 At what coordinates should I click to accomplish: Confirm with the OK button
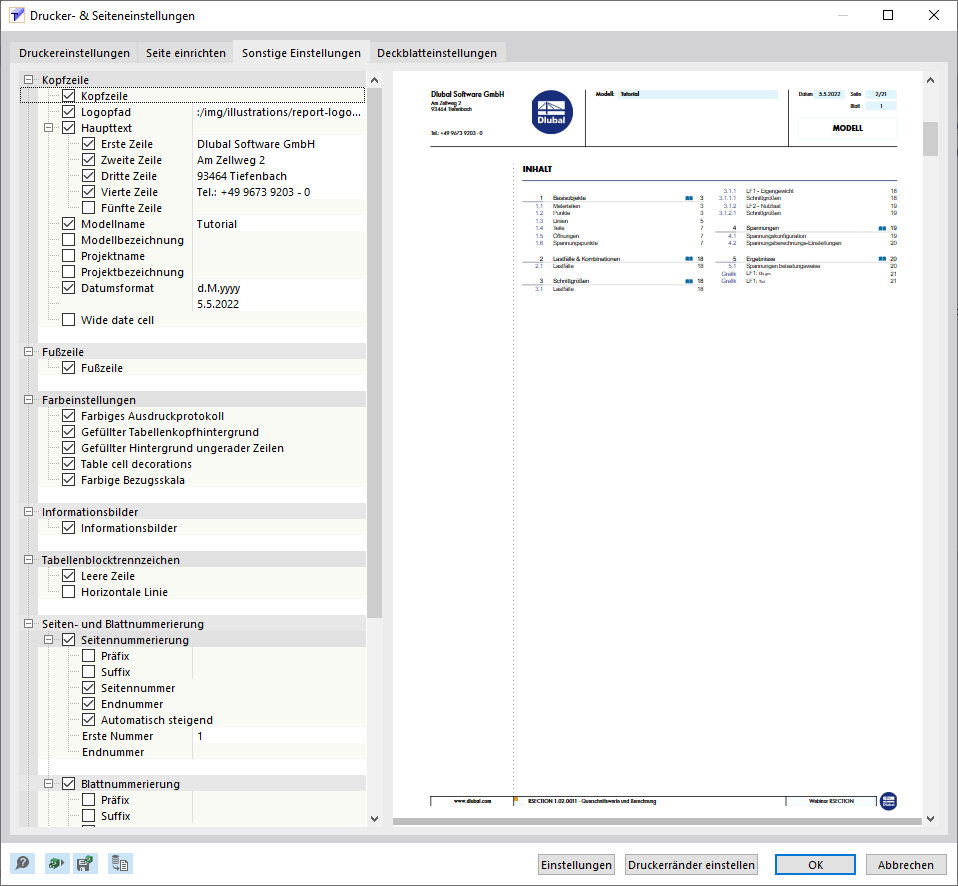coord(816,865)
